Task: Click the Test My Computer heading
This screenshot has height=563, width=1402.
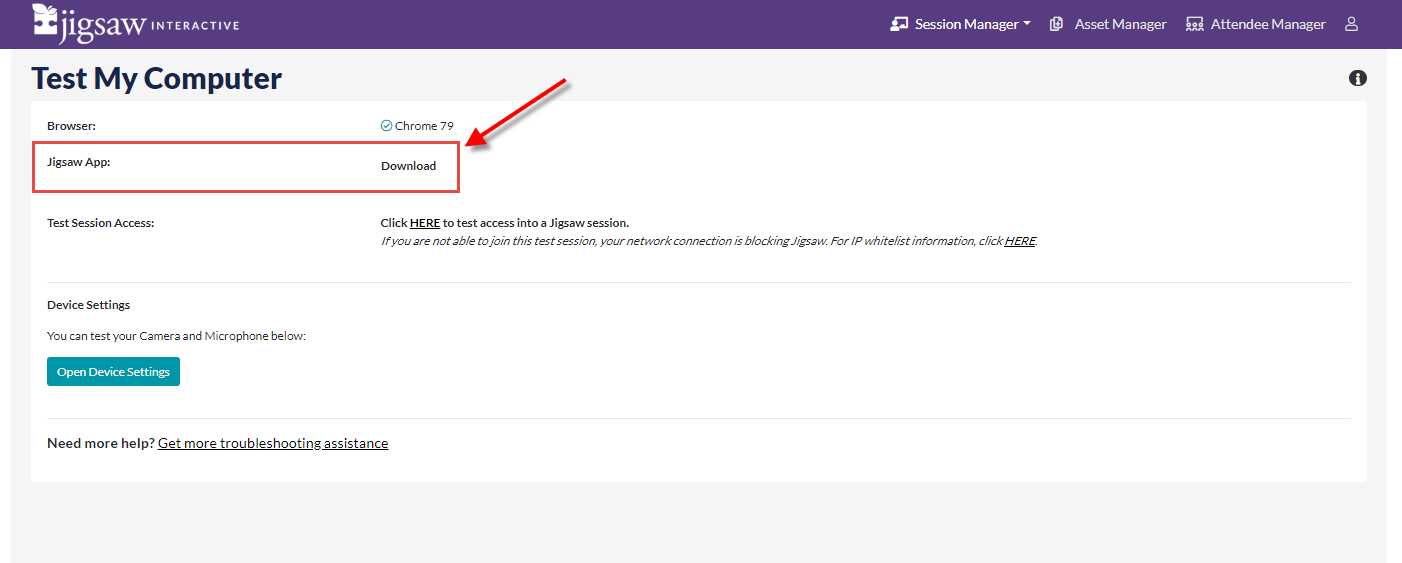Action: (157, 79)
